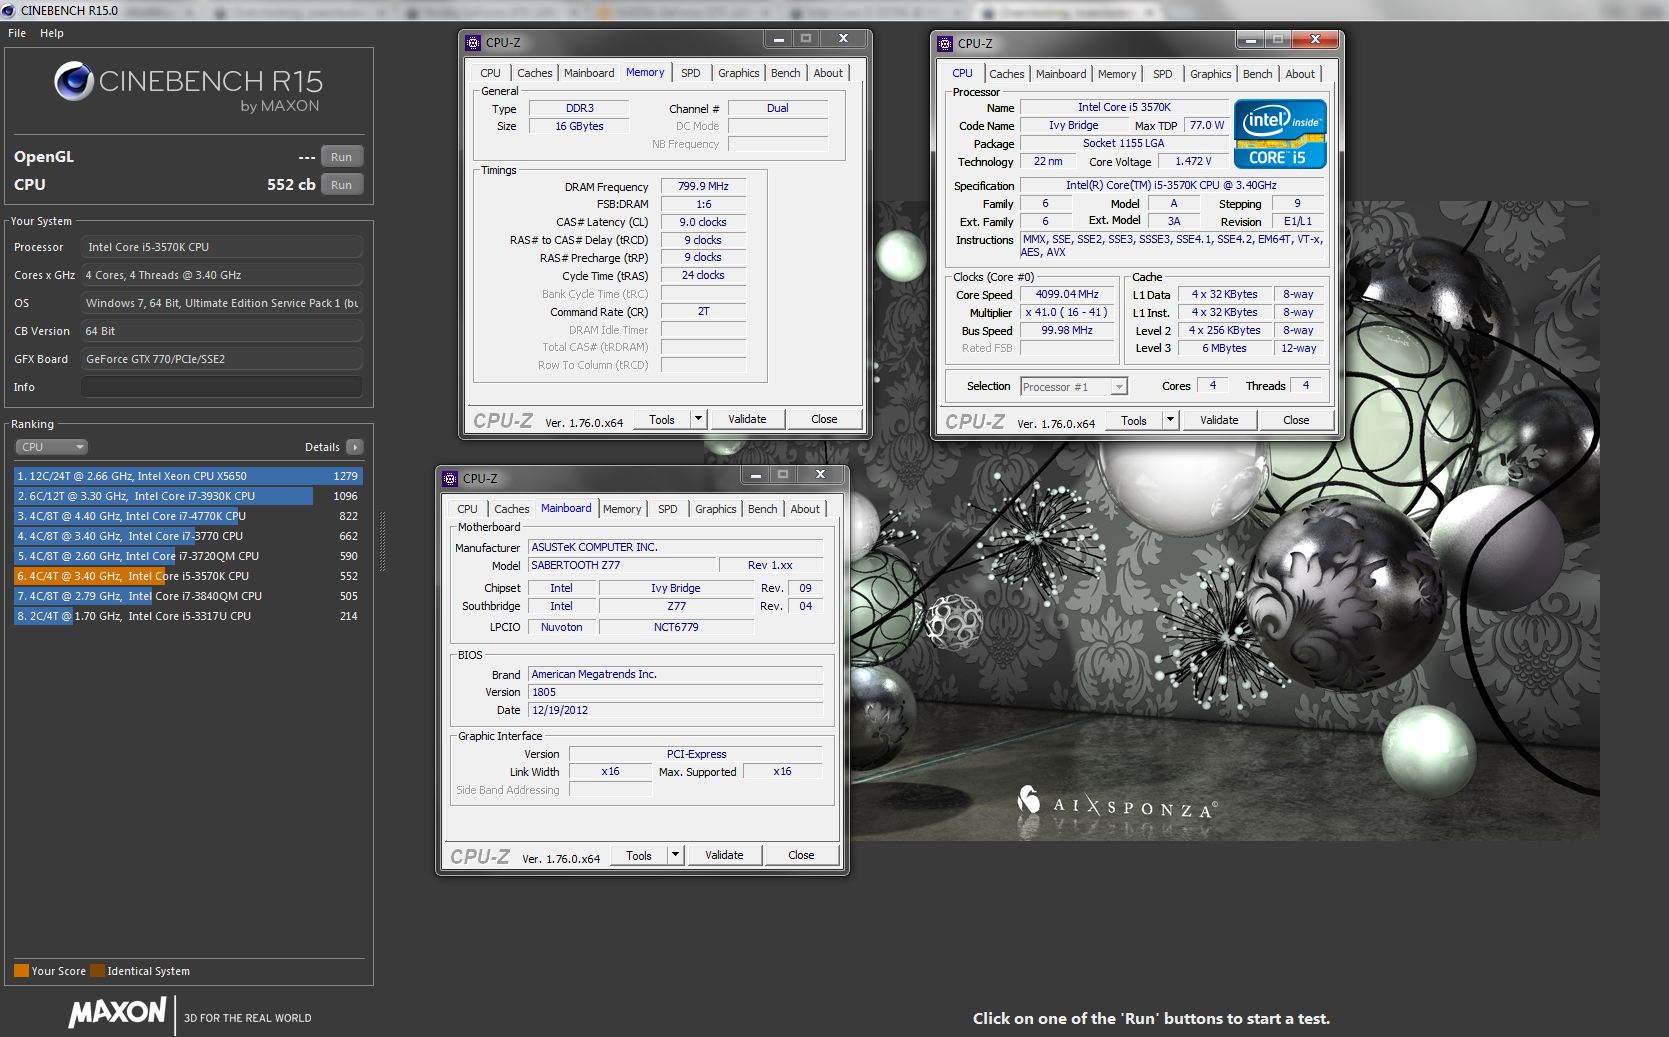The height and width of the screenshot is (1037, 1669).
Task: Click the Cinebench R15 sphere logo
Action: [x=74, y=81]
